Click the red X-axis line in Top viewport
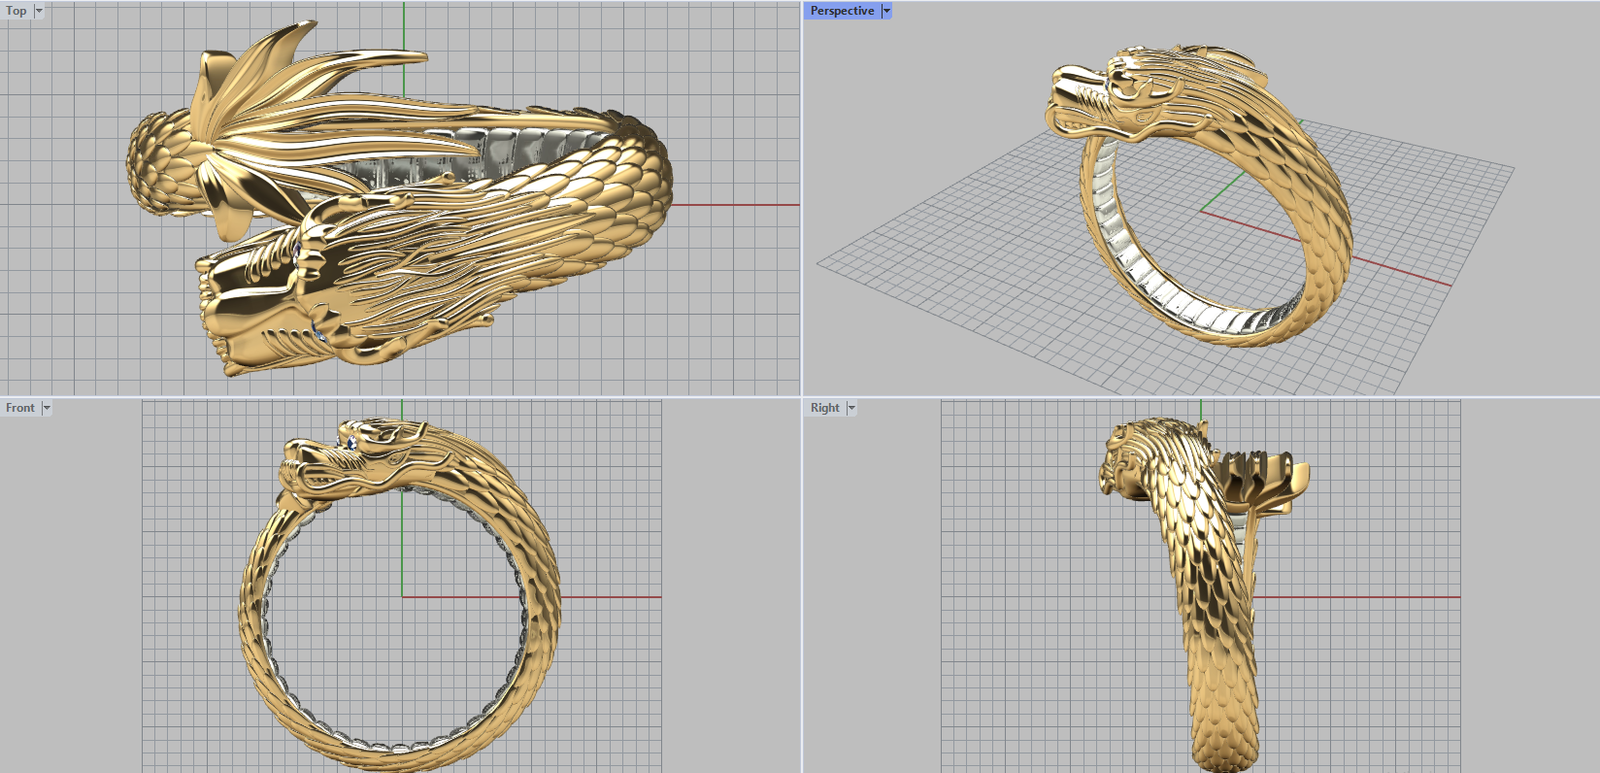Viewport: 1600px width, 773px height. click(740, 205)
